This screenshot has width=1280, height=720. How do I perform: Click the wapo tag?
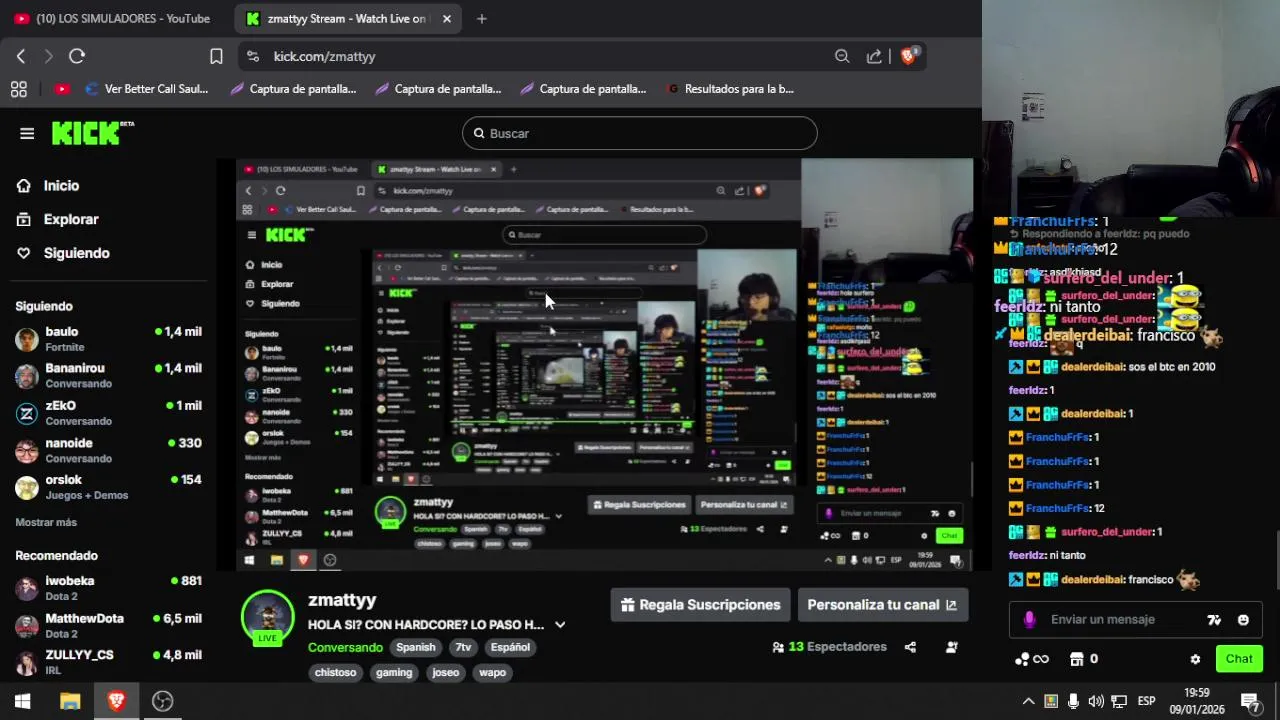tap(492, 672)
